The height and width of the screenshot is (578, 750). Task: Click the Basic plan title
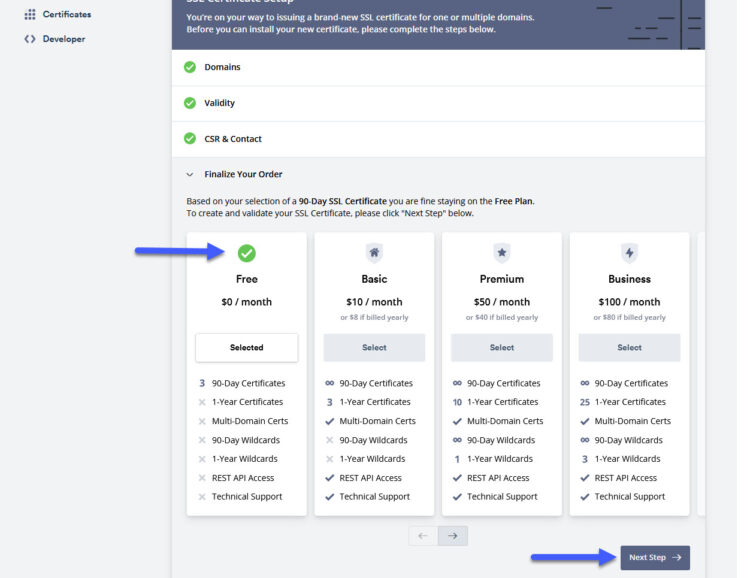click(374, 279)
